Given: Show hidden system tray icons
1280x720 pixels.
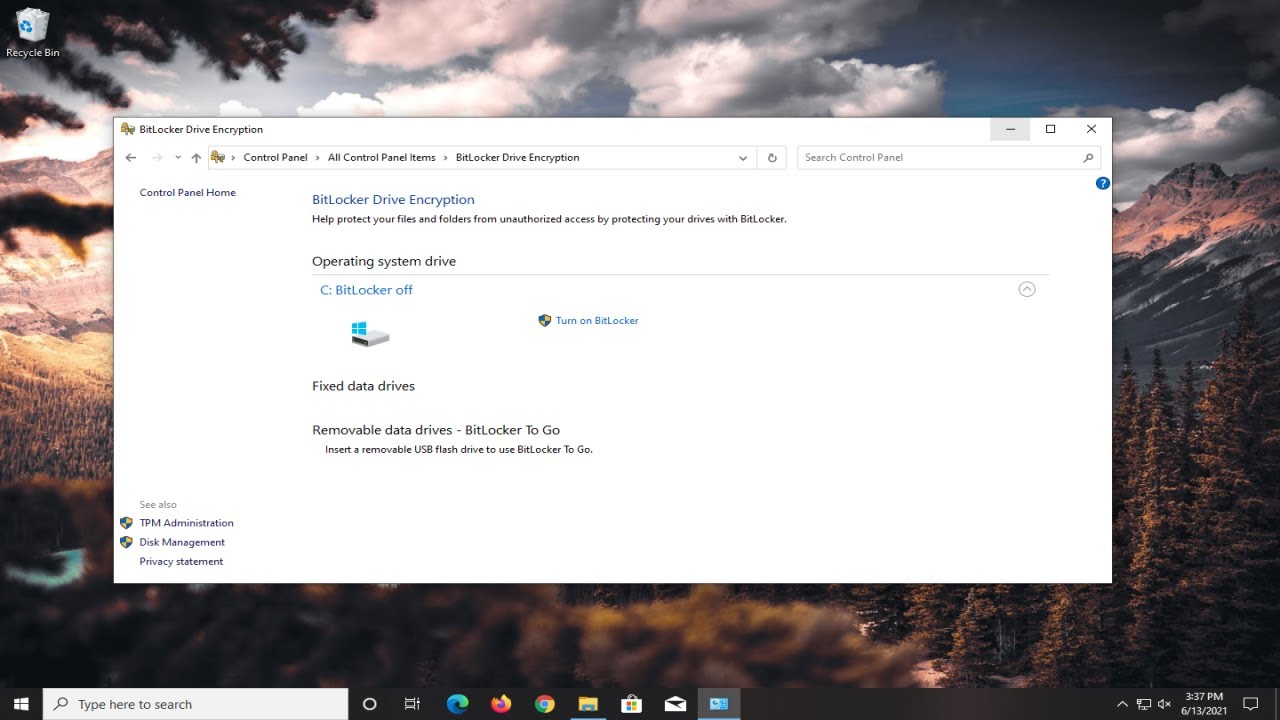Looking at the screenshot, I should tap(1122, 704).
